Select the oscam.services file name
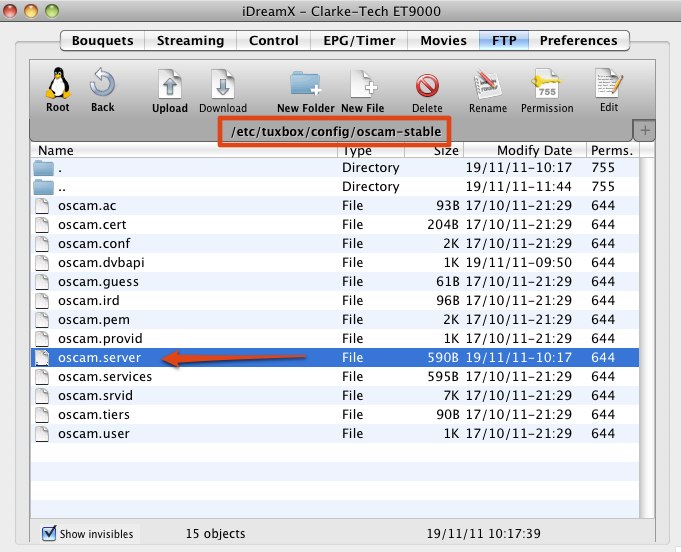The width and height of the screenshot is (681, 552). pyautogui.click(x=105, y=377)
